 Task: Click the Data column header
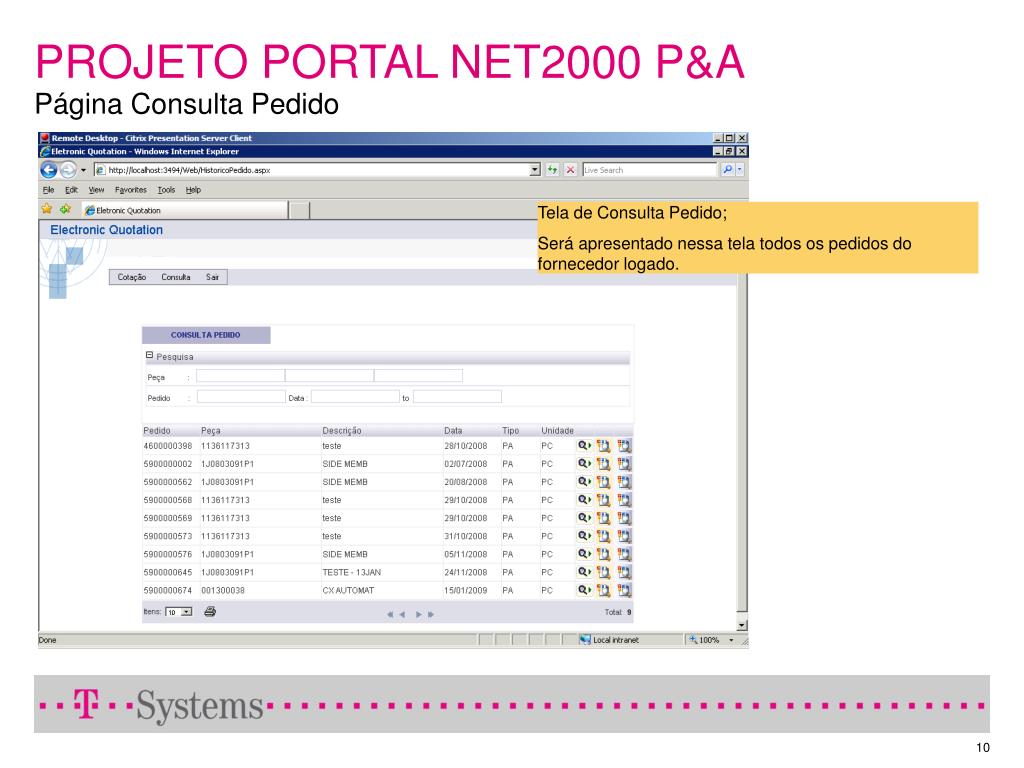tap(453, 431)
